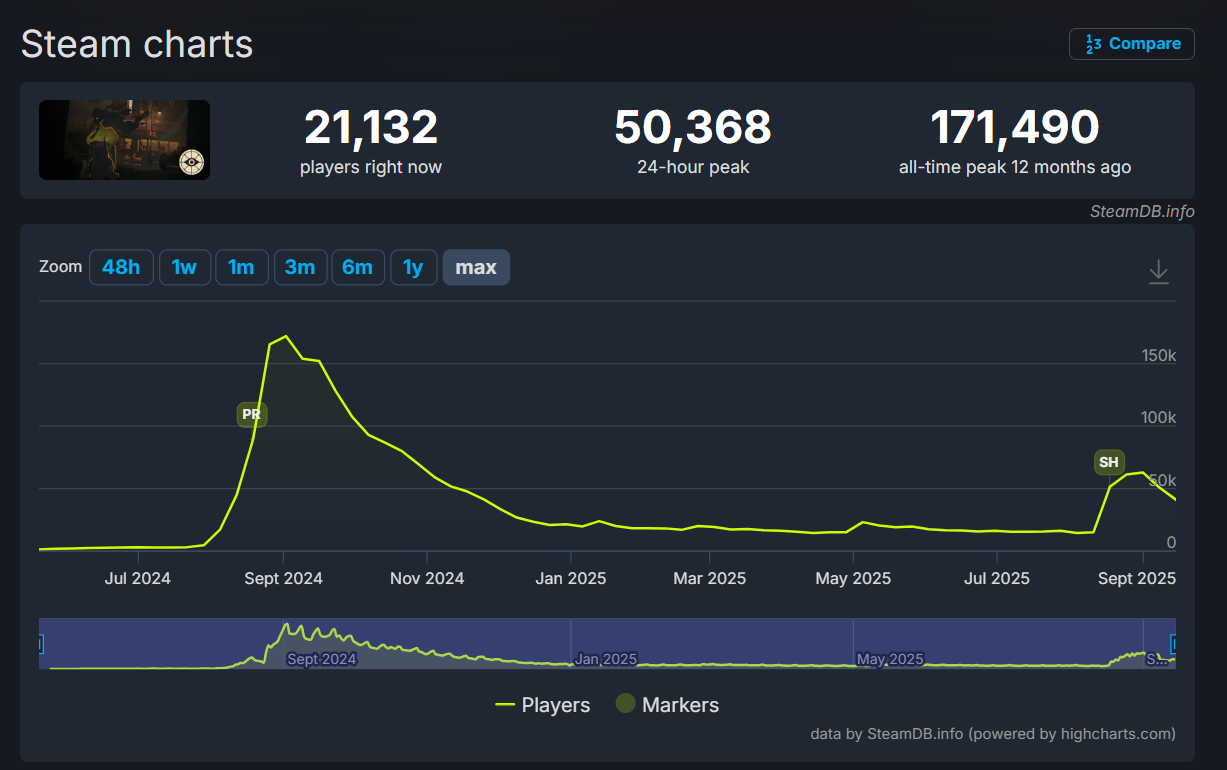The height and width of the screenshot is (770, 1227).
Task: Toggle the Markers series in legend
Action: point(667,705)
